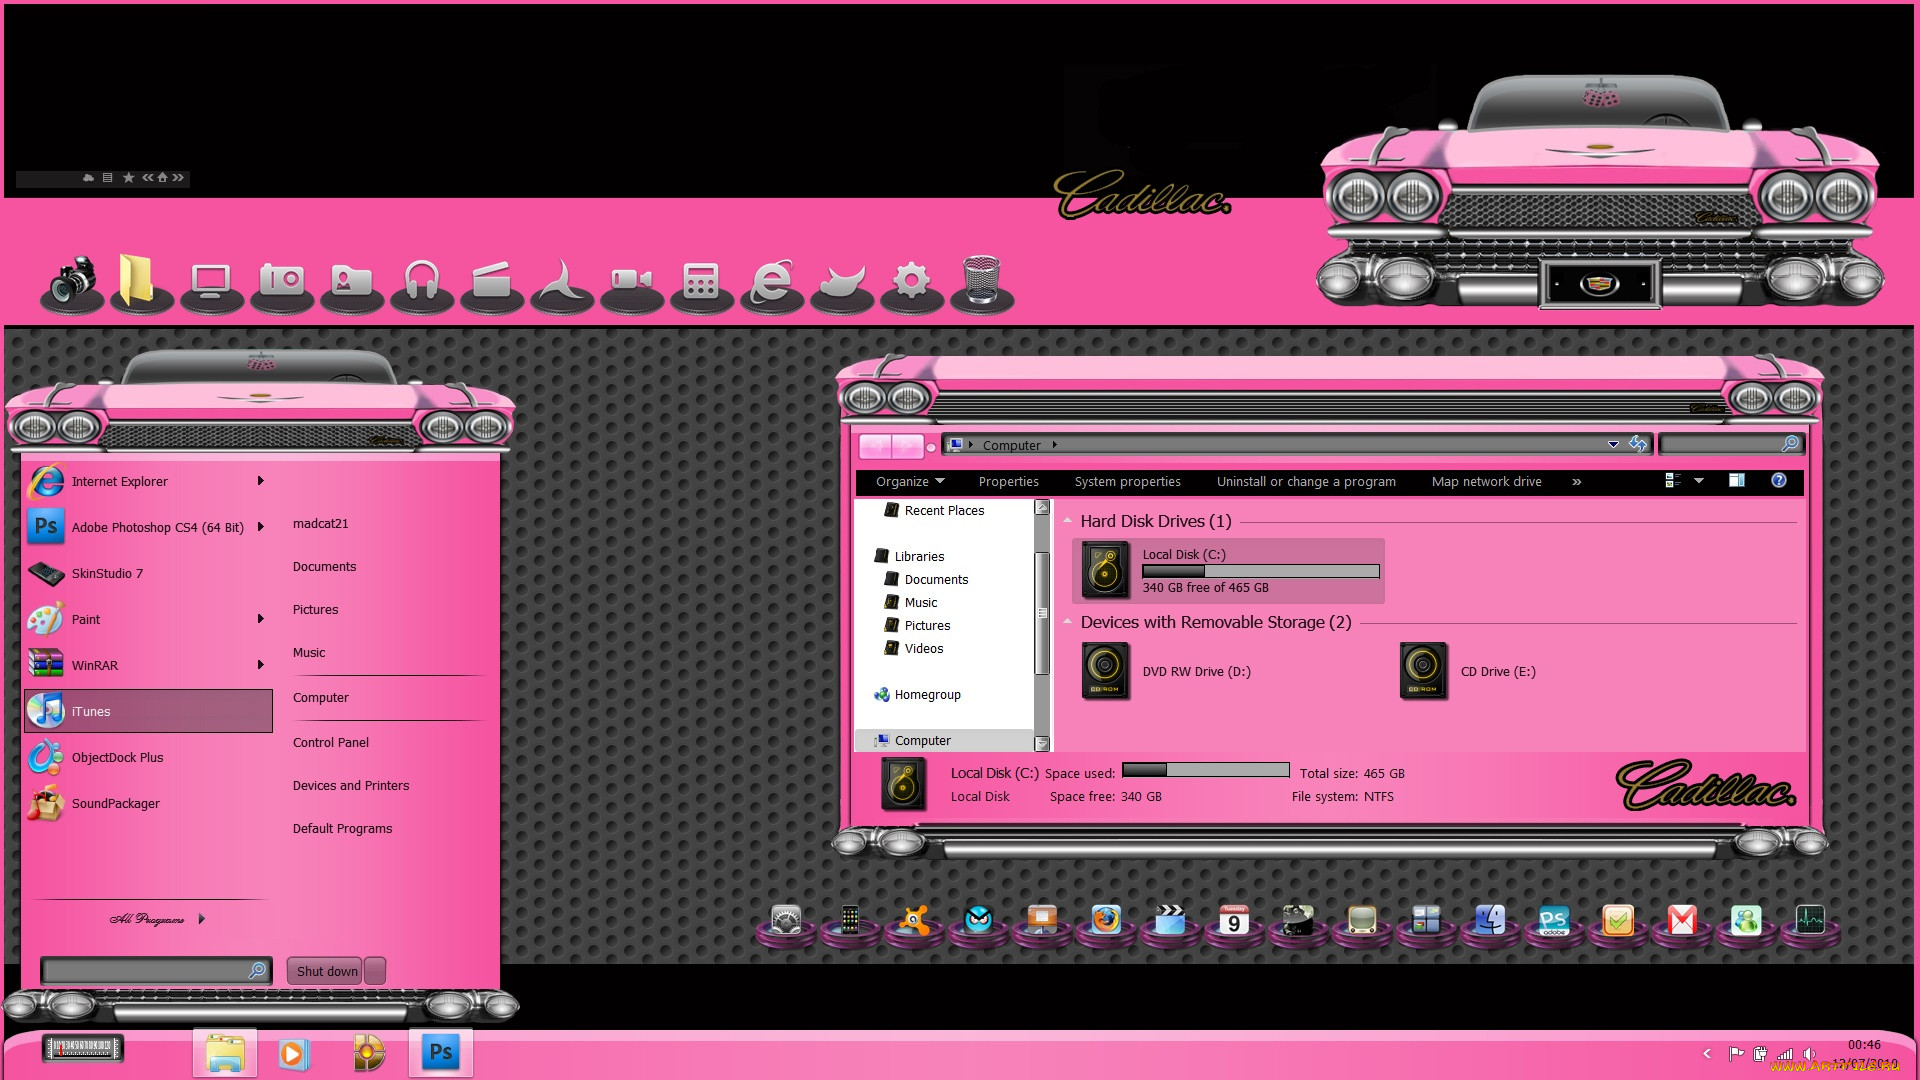Open madcat21 user folder link
This screenshot has width=1920, height=1080.
(x=321, y=524)
